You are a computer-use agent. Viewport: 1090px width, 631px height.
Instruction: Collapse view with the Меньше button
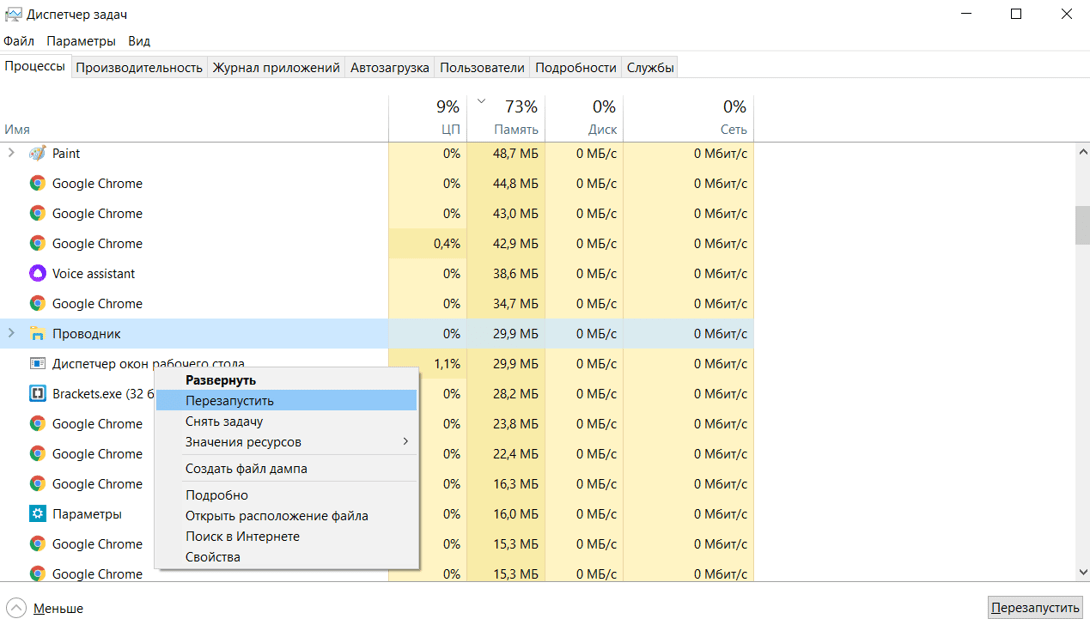point(45,608)
